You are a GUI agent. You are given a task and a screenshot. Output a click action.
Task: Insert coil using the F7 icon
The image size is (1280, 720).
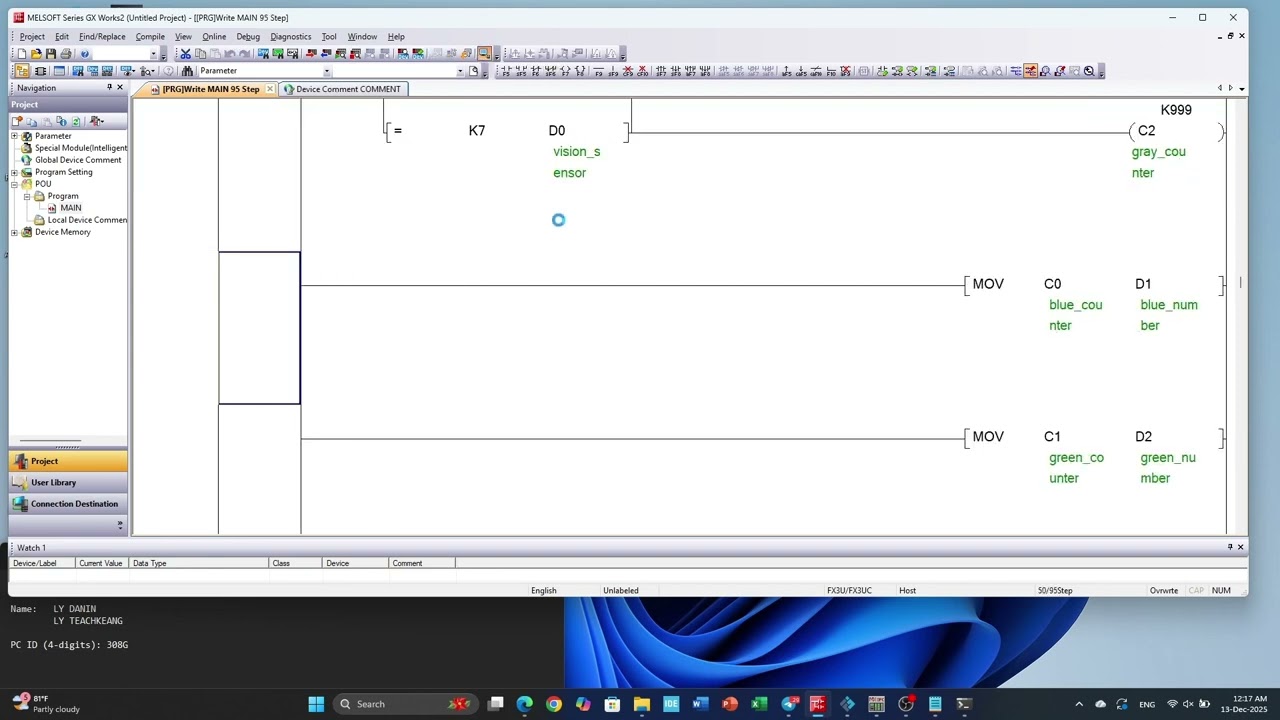coord(565,71)
